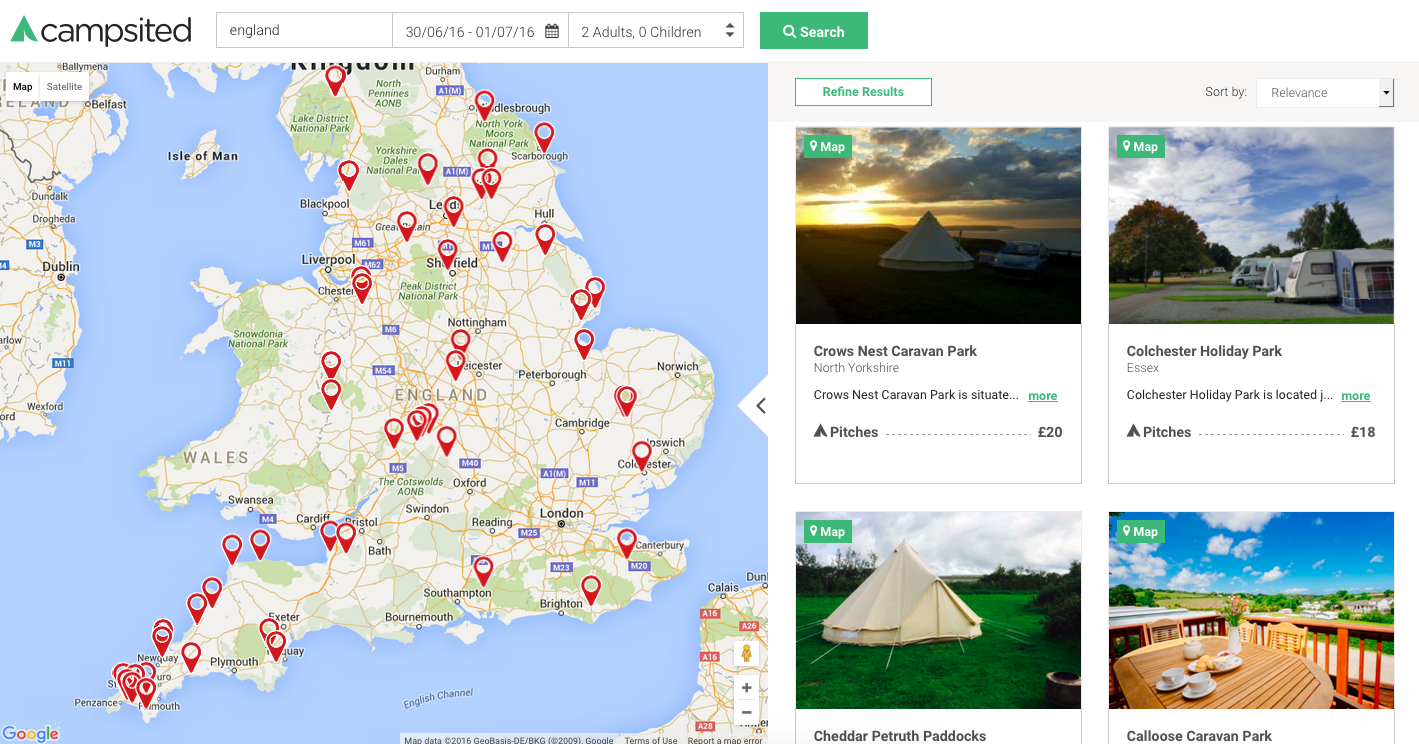This screenshot has height=744, width=1419.
Task: Open the Refine Results panel
Action: [x=862, y=91]
